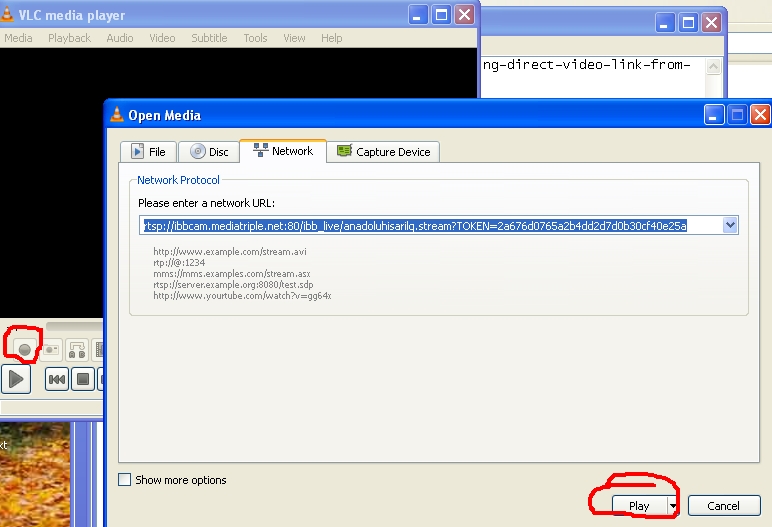
Task: Stop playback with the Stop button
Action: pos(83,379)
